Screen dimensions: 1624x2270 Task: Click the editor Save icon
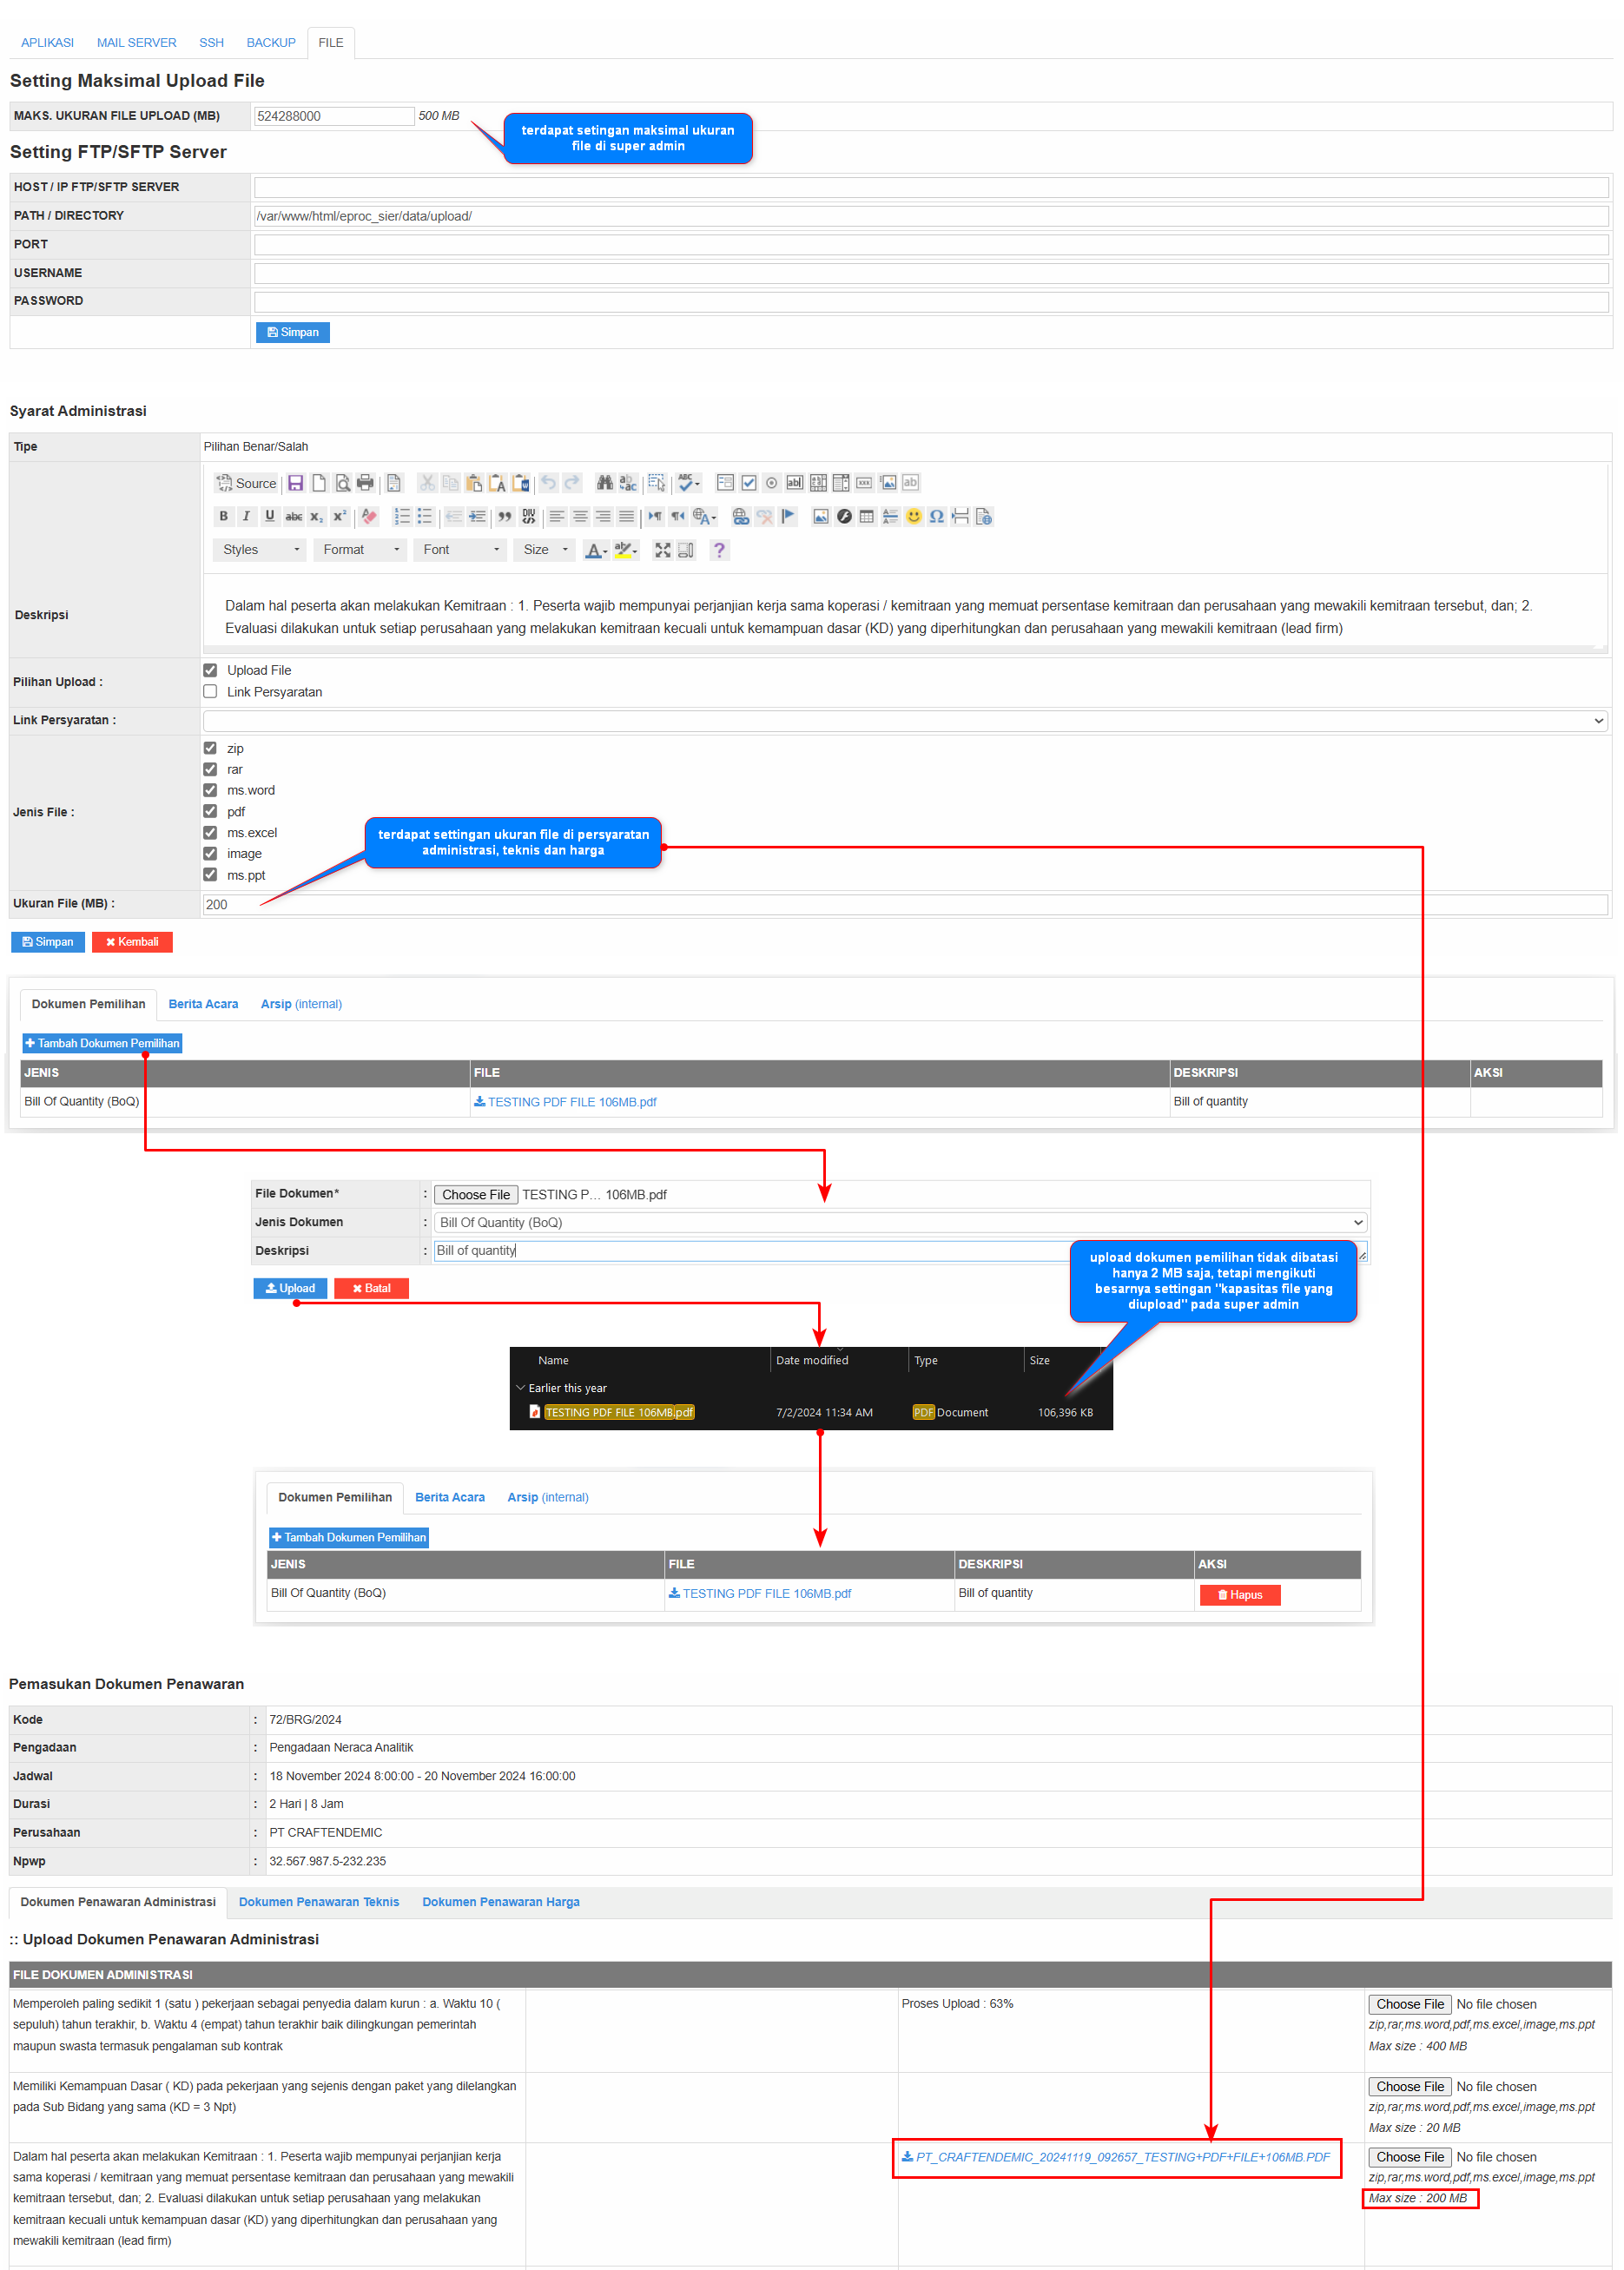point(296,483)
